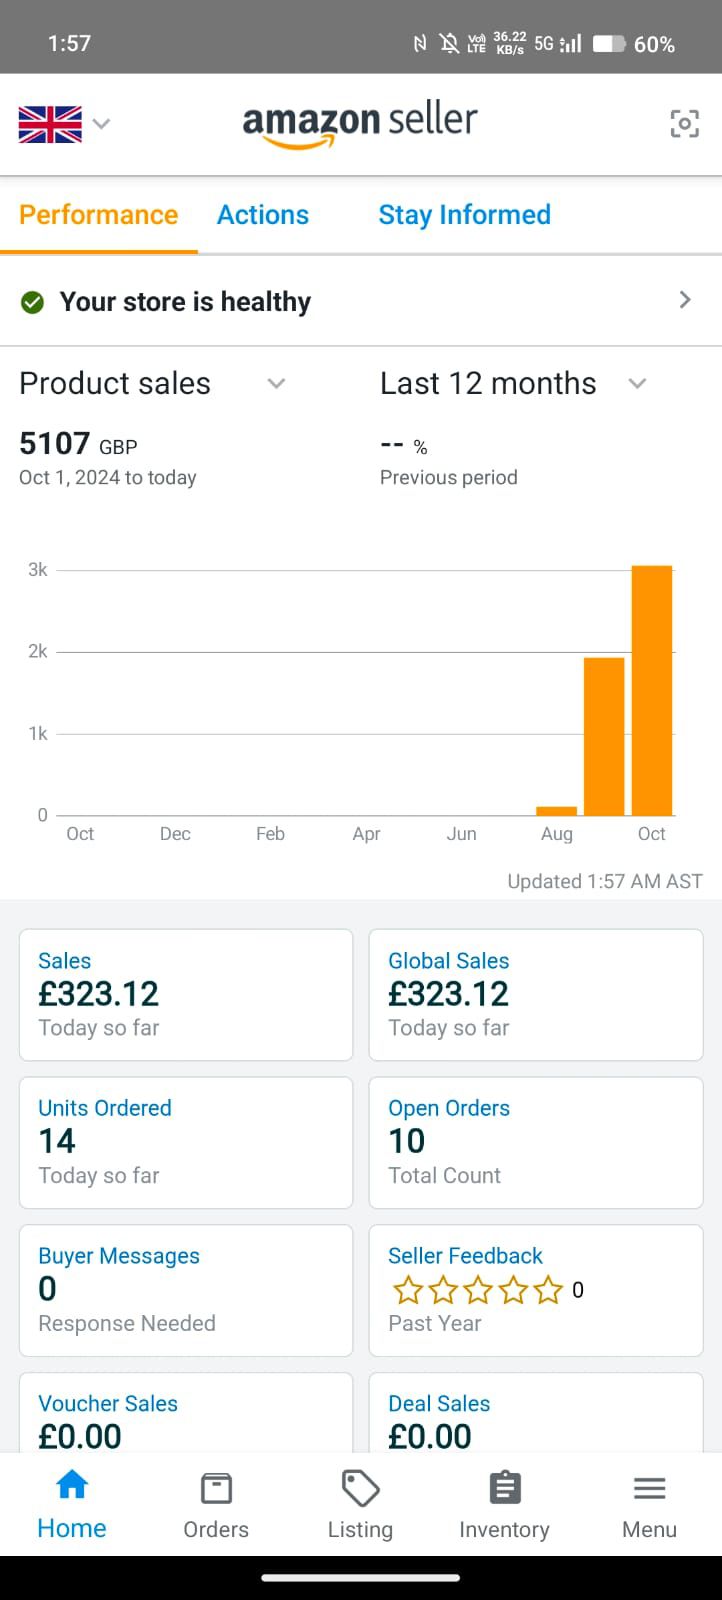Switch to the Actions tab
The image size is (722, 1600).
point(263,215)
